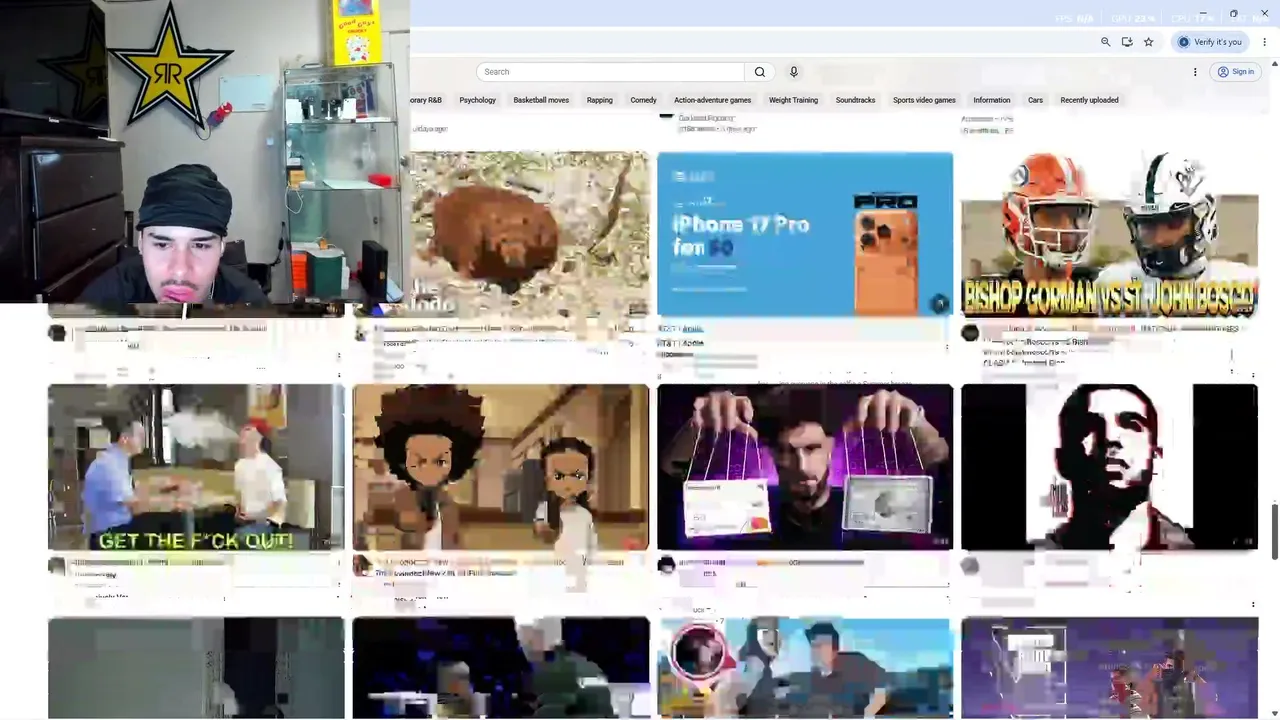Show Recently uploaded videos

[x=1089, y=100]
